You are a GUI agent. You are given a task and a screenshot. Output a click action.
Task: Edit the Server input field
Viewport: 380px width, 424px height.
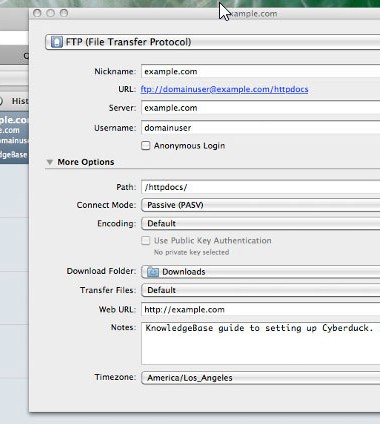pyautogui.click(x=261, y=108)
